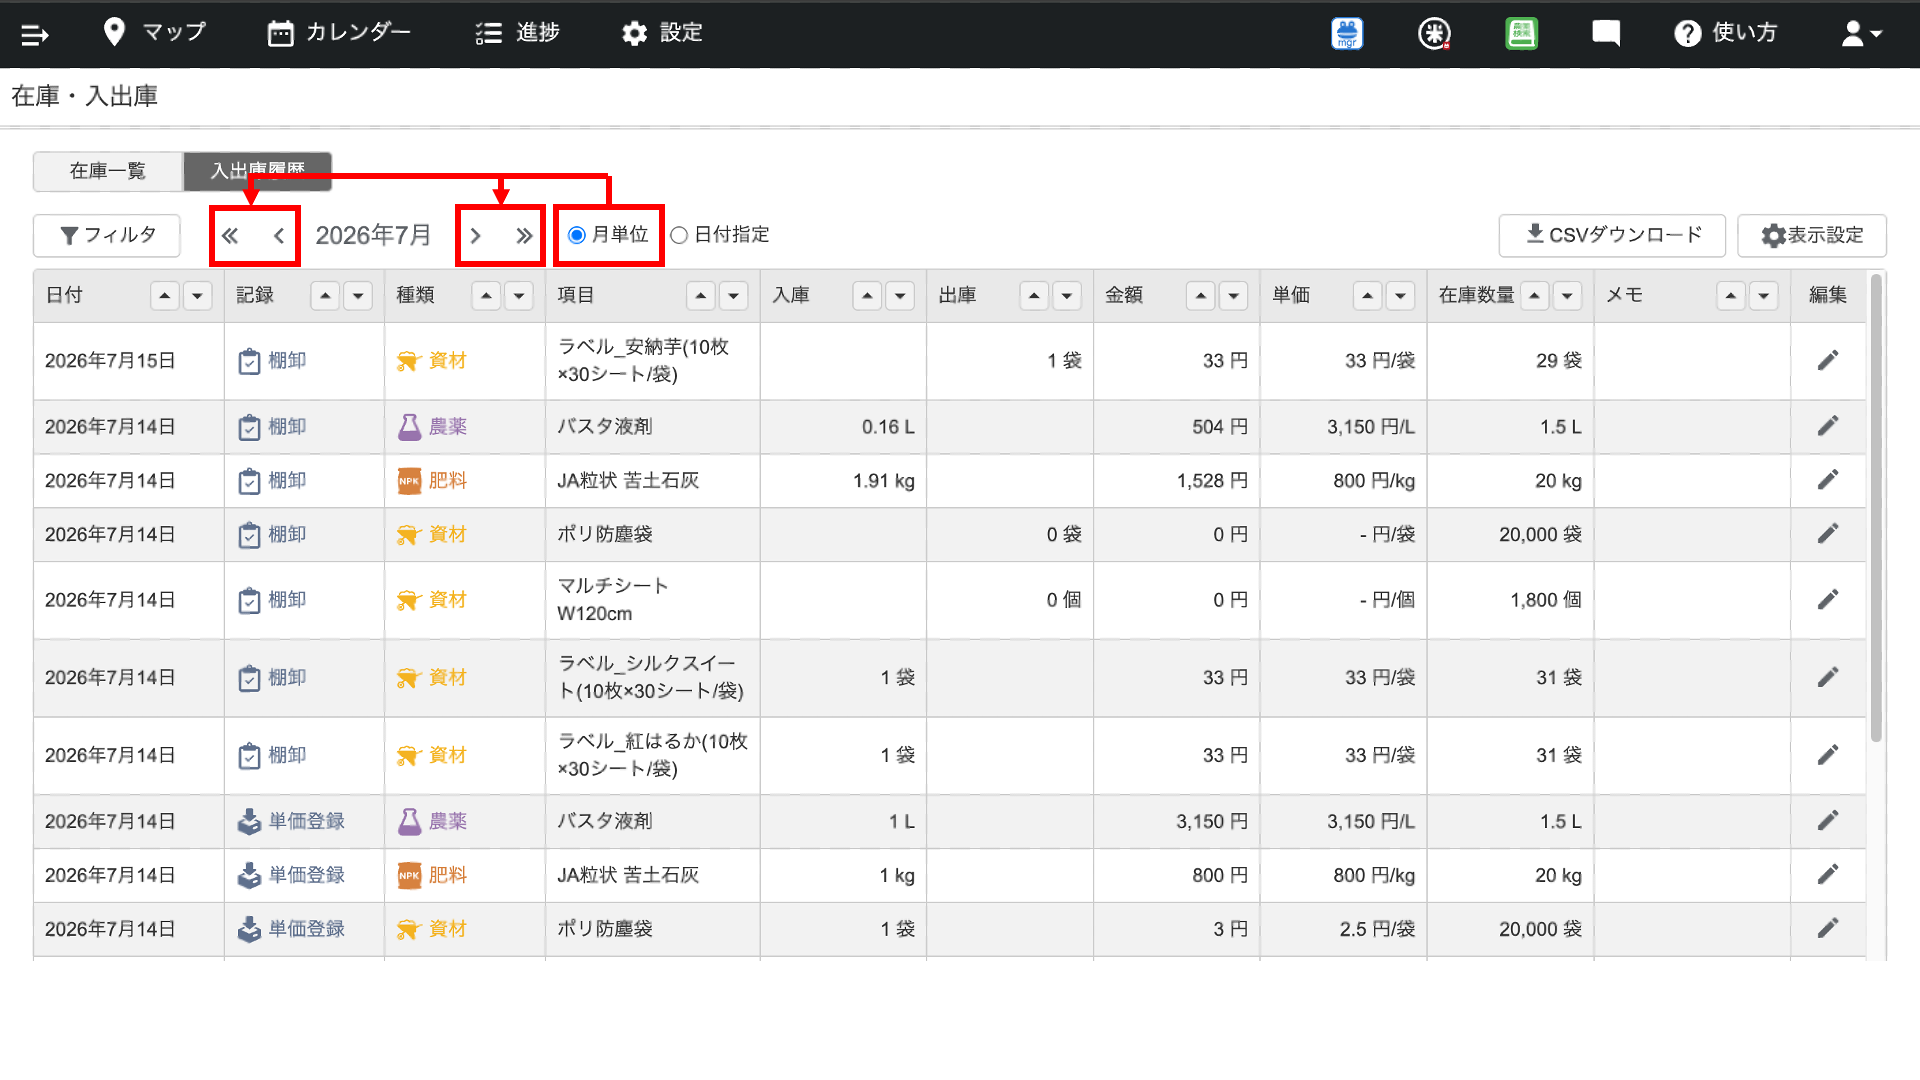The width and height of the screenshot is (1920, 1080).
Task: Open the 農薬 link in 単価登録 バスタ液剤 row
Action: coord(448,821)
